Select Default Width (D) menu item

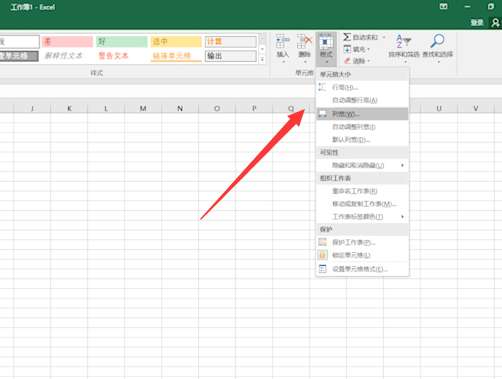point(362,140)
